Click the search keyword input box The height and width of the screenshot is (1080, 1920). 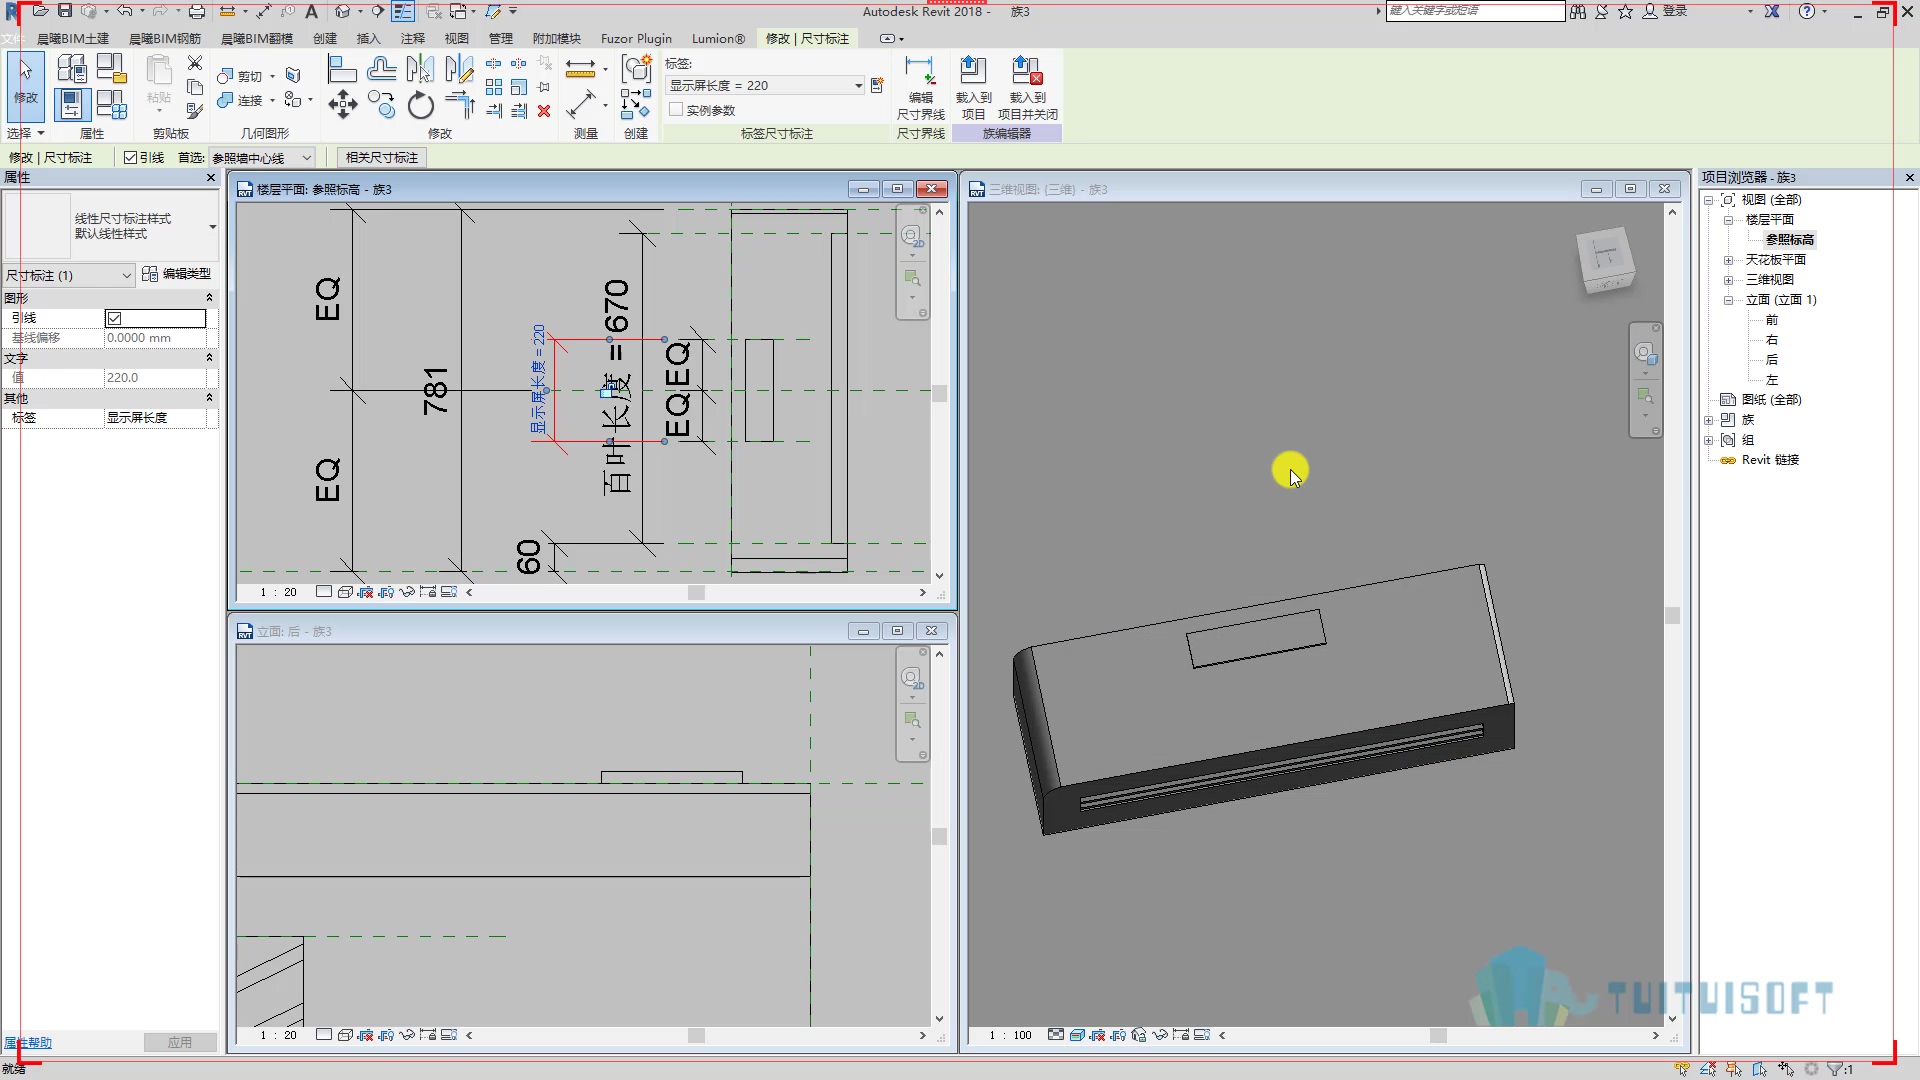coord(1475,11)
